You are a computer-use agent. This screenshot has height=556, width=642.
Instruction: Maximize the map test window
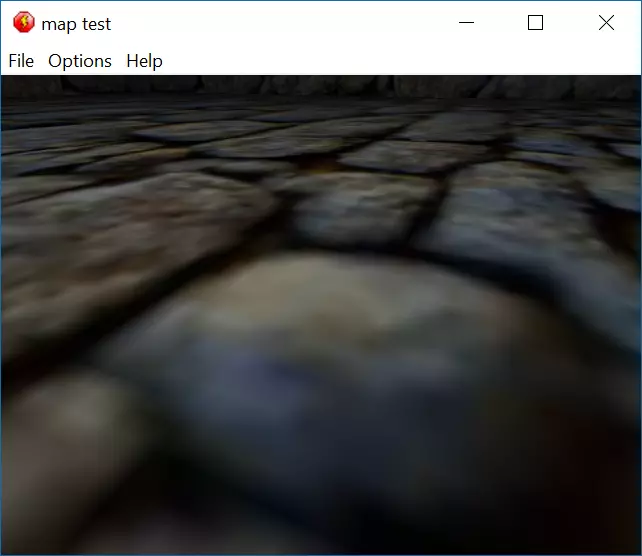(536, 23)
